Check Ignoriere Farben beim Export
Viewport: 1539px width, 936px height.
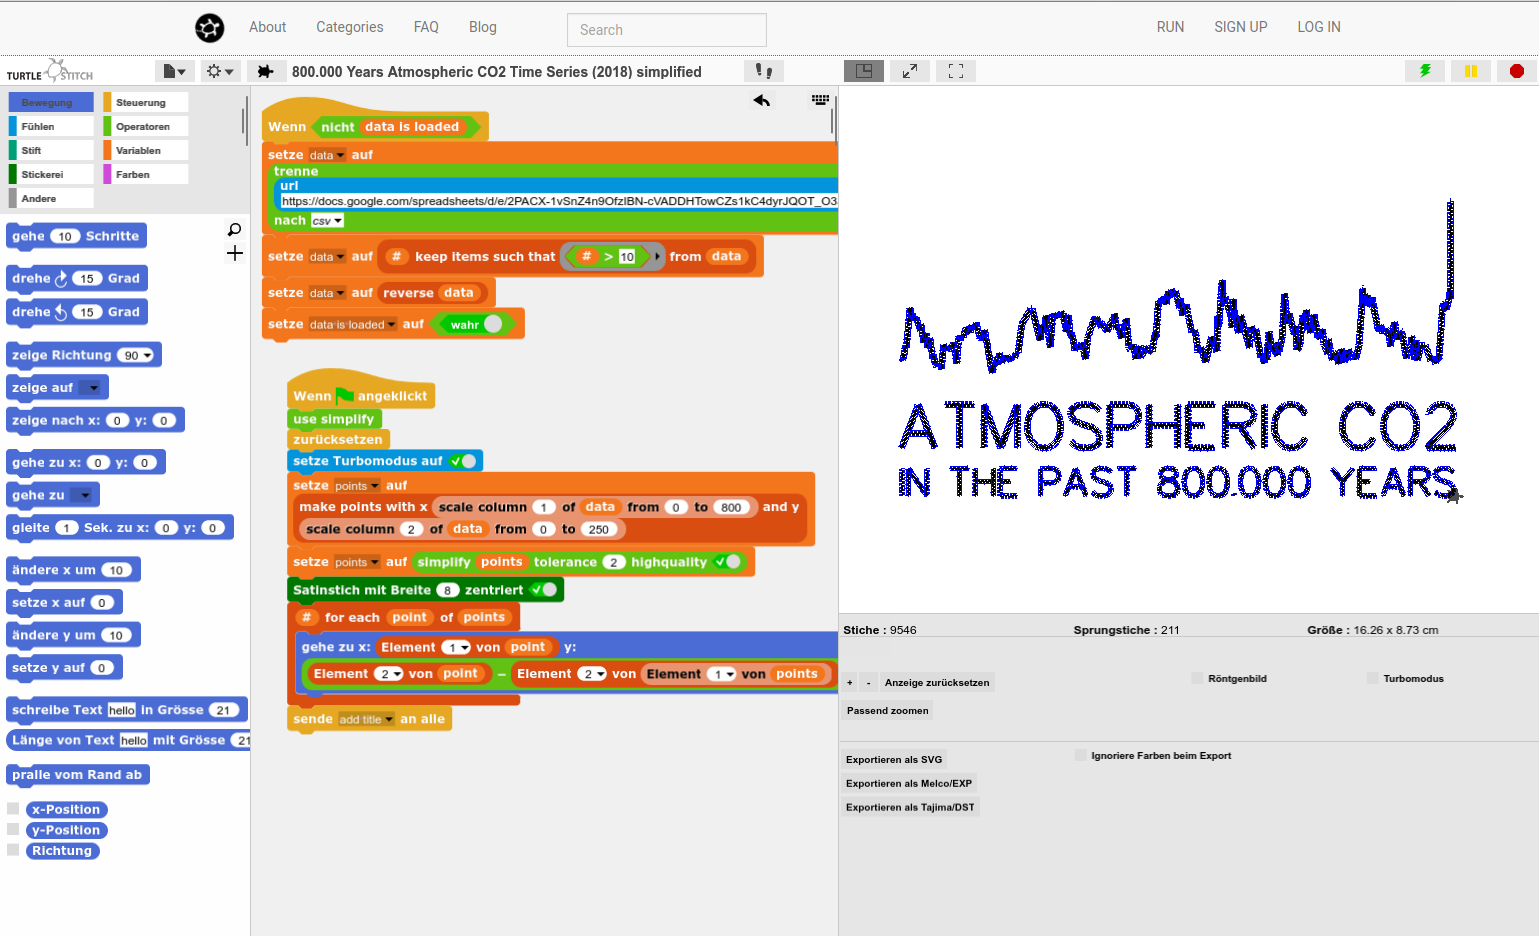[x=1080, y=755]
